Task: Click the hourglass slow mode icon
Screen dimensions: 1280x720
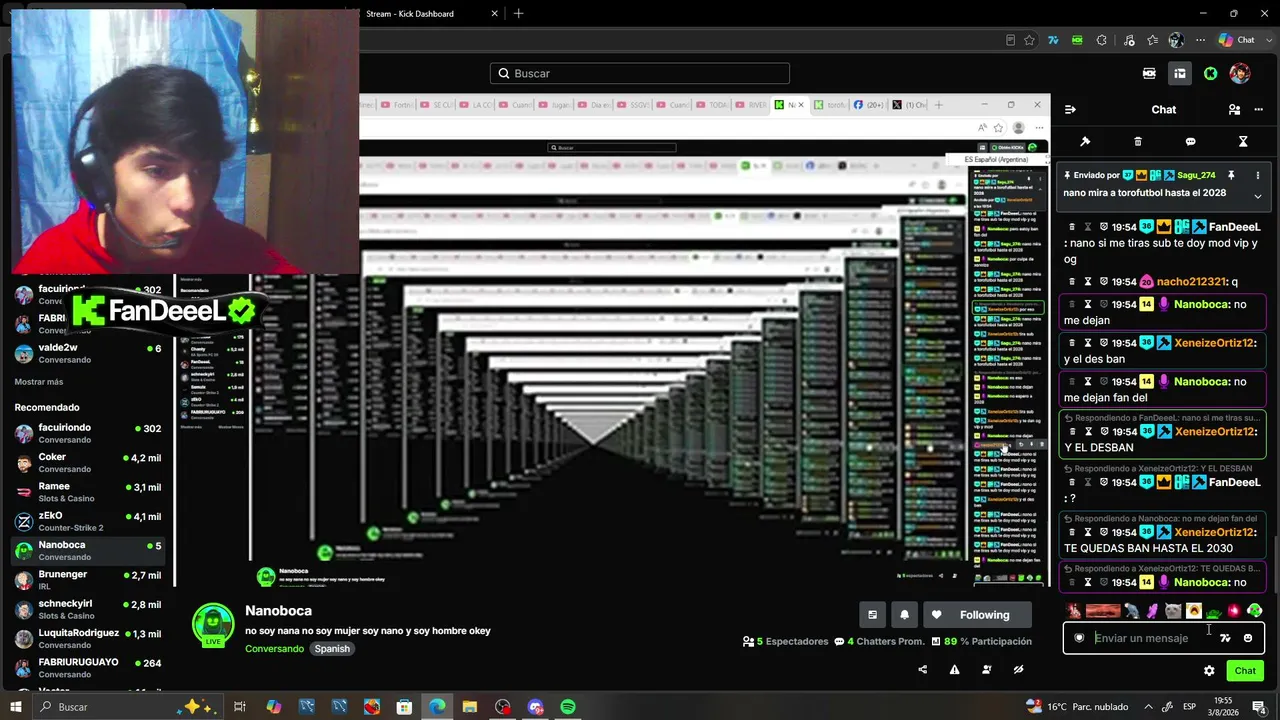Action: coord(1243,142)
